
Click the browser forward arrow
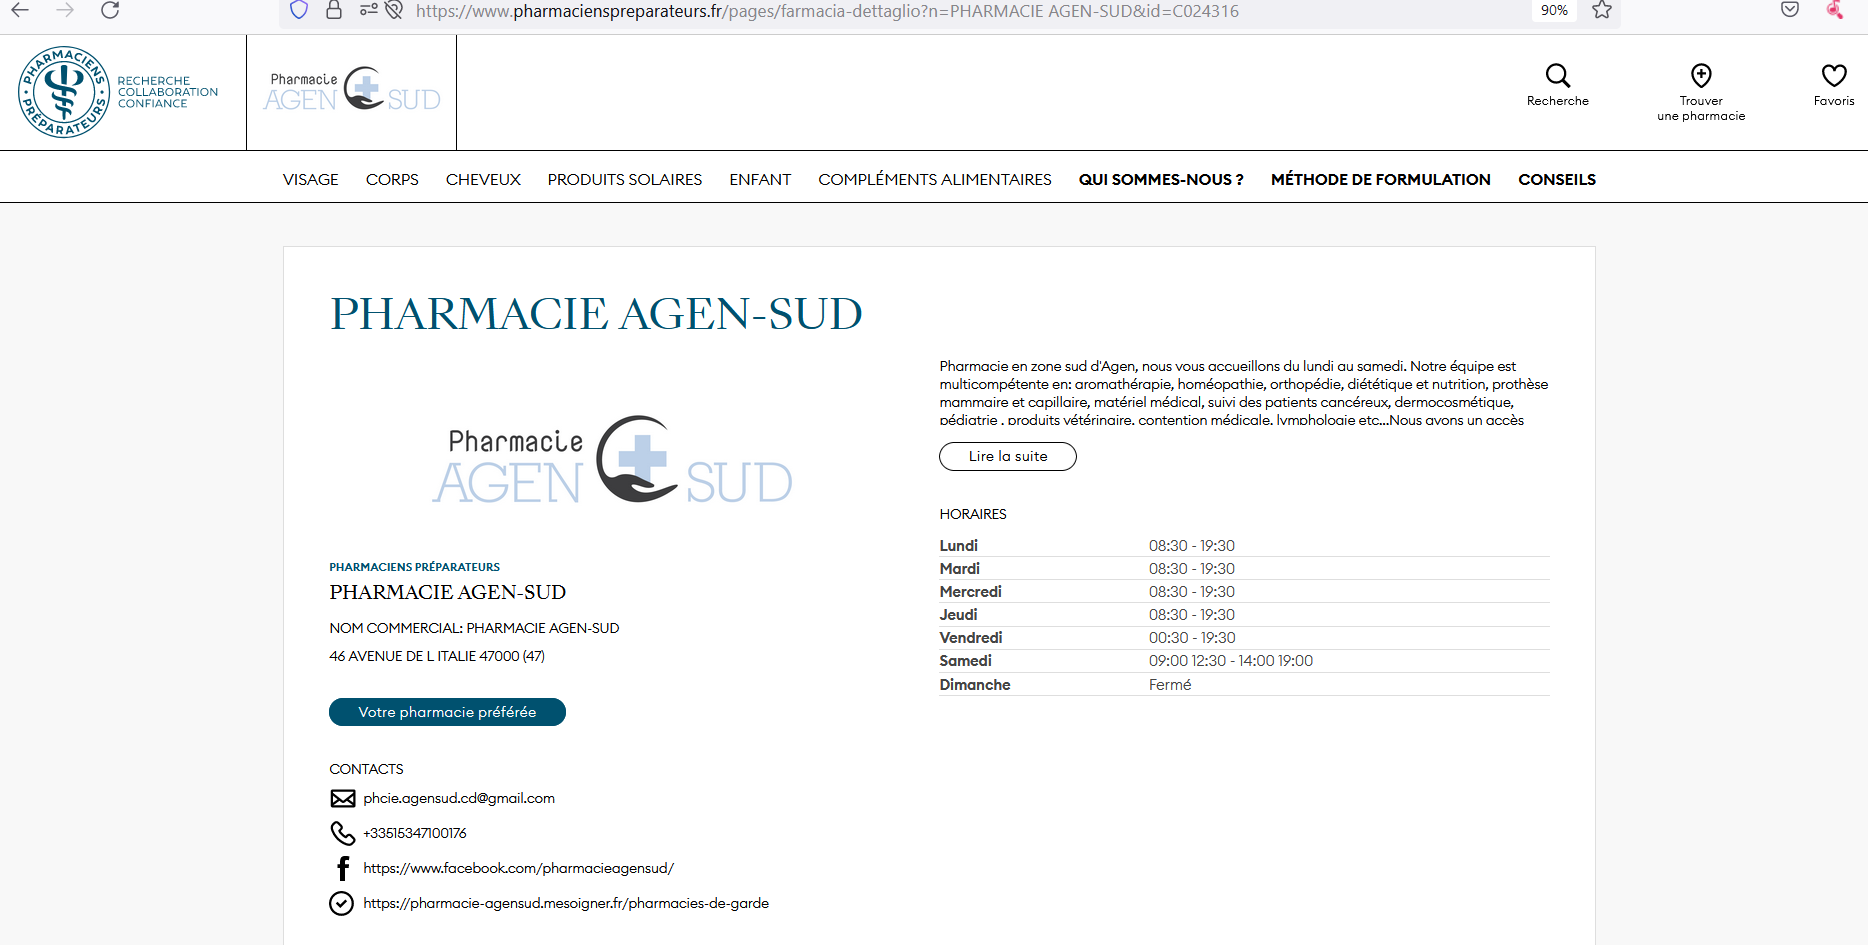click(65, 11)
